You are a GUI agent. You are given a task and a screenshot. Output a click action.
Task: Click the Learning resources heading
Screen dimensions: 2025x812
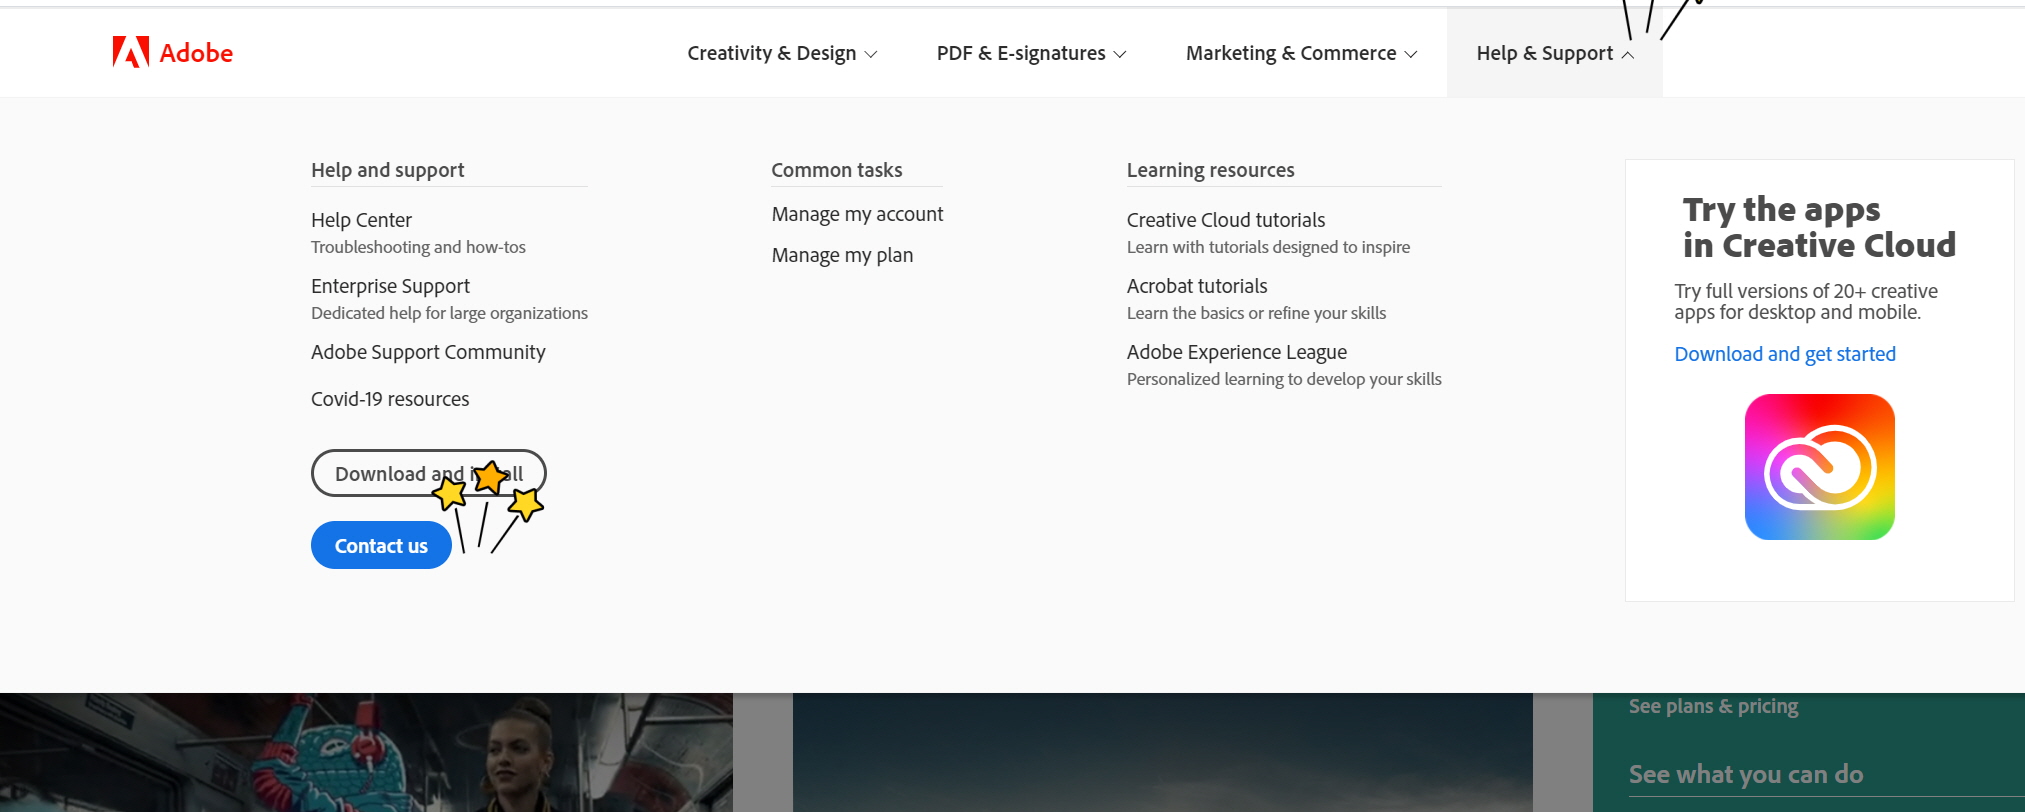(1210, 170)
